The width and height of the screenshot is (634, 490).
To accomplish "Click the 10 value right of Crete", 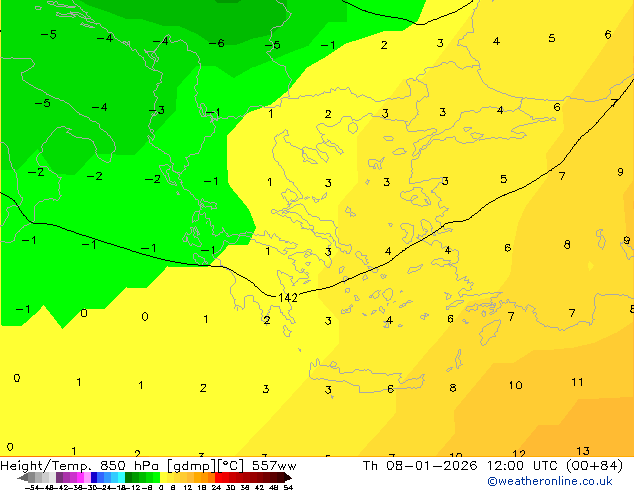I will tap(516, 385).
